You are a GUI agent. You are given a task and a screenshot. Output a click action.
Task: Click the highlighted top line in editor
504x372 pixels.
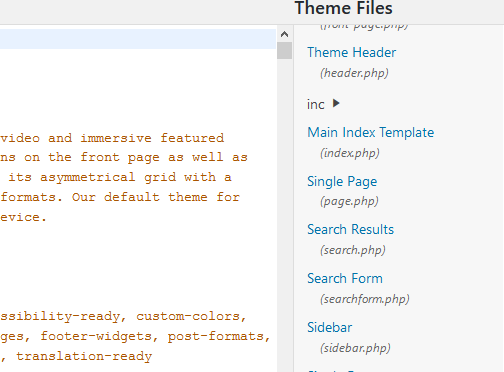[138, 39]
